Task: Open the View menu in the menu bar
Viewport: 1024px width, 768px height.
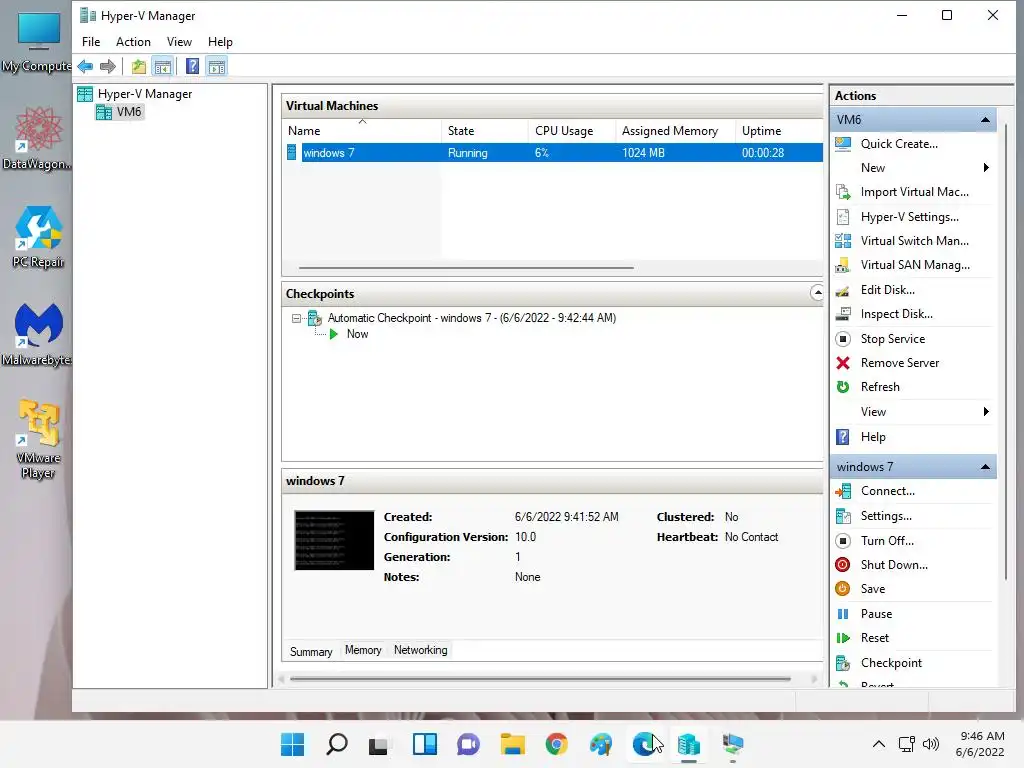Action: [179, 42]
